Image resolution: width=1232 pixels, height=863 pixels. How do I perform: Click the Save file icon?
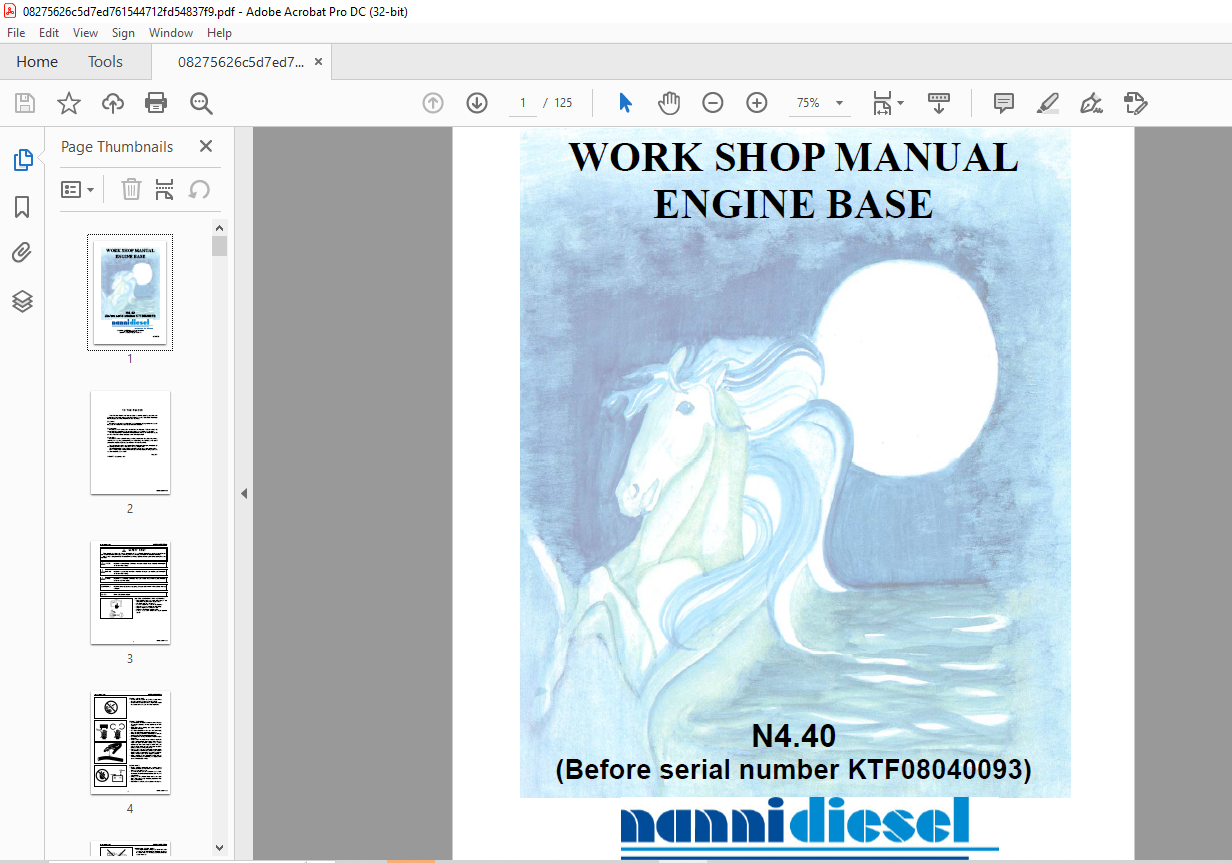24,103
